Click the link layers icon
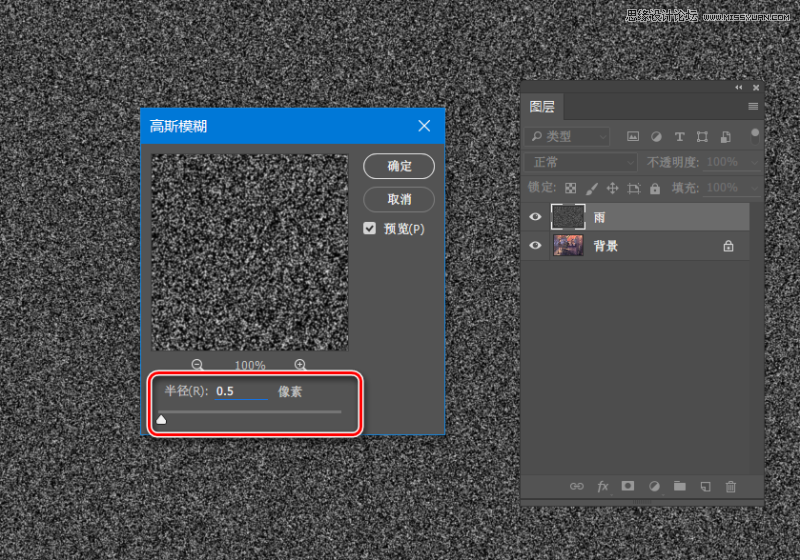 tap(577, 487)
